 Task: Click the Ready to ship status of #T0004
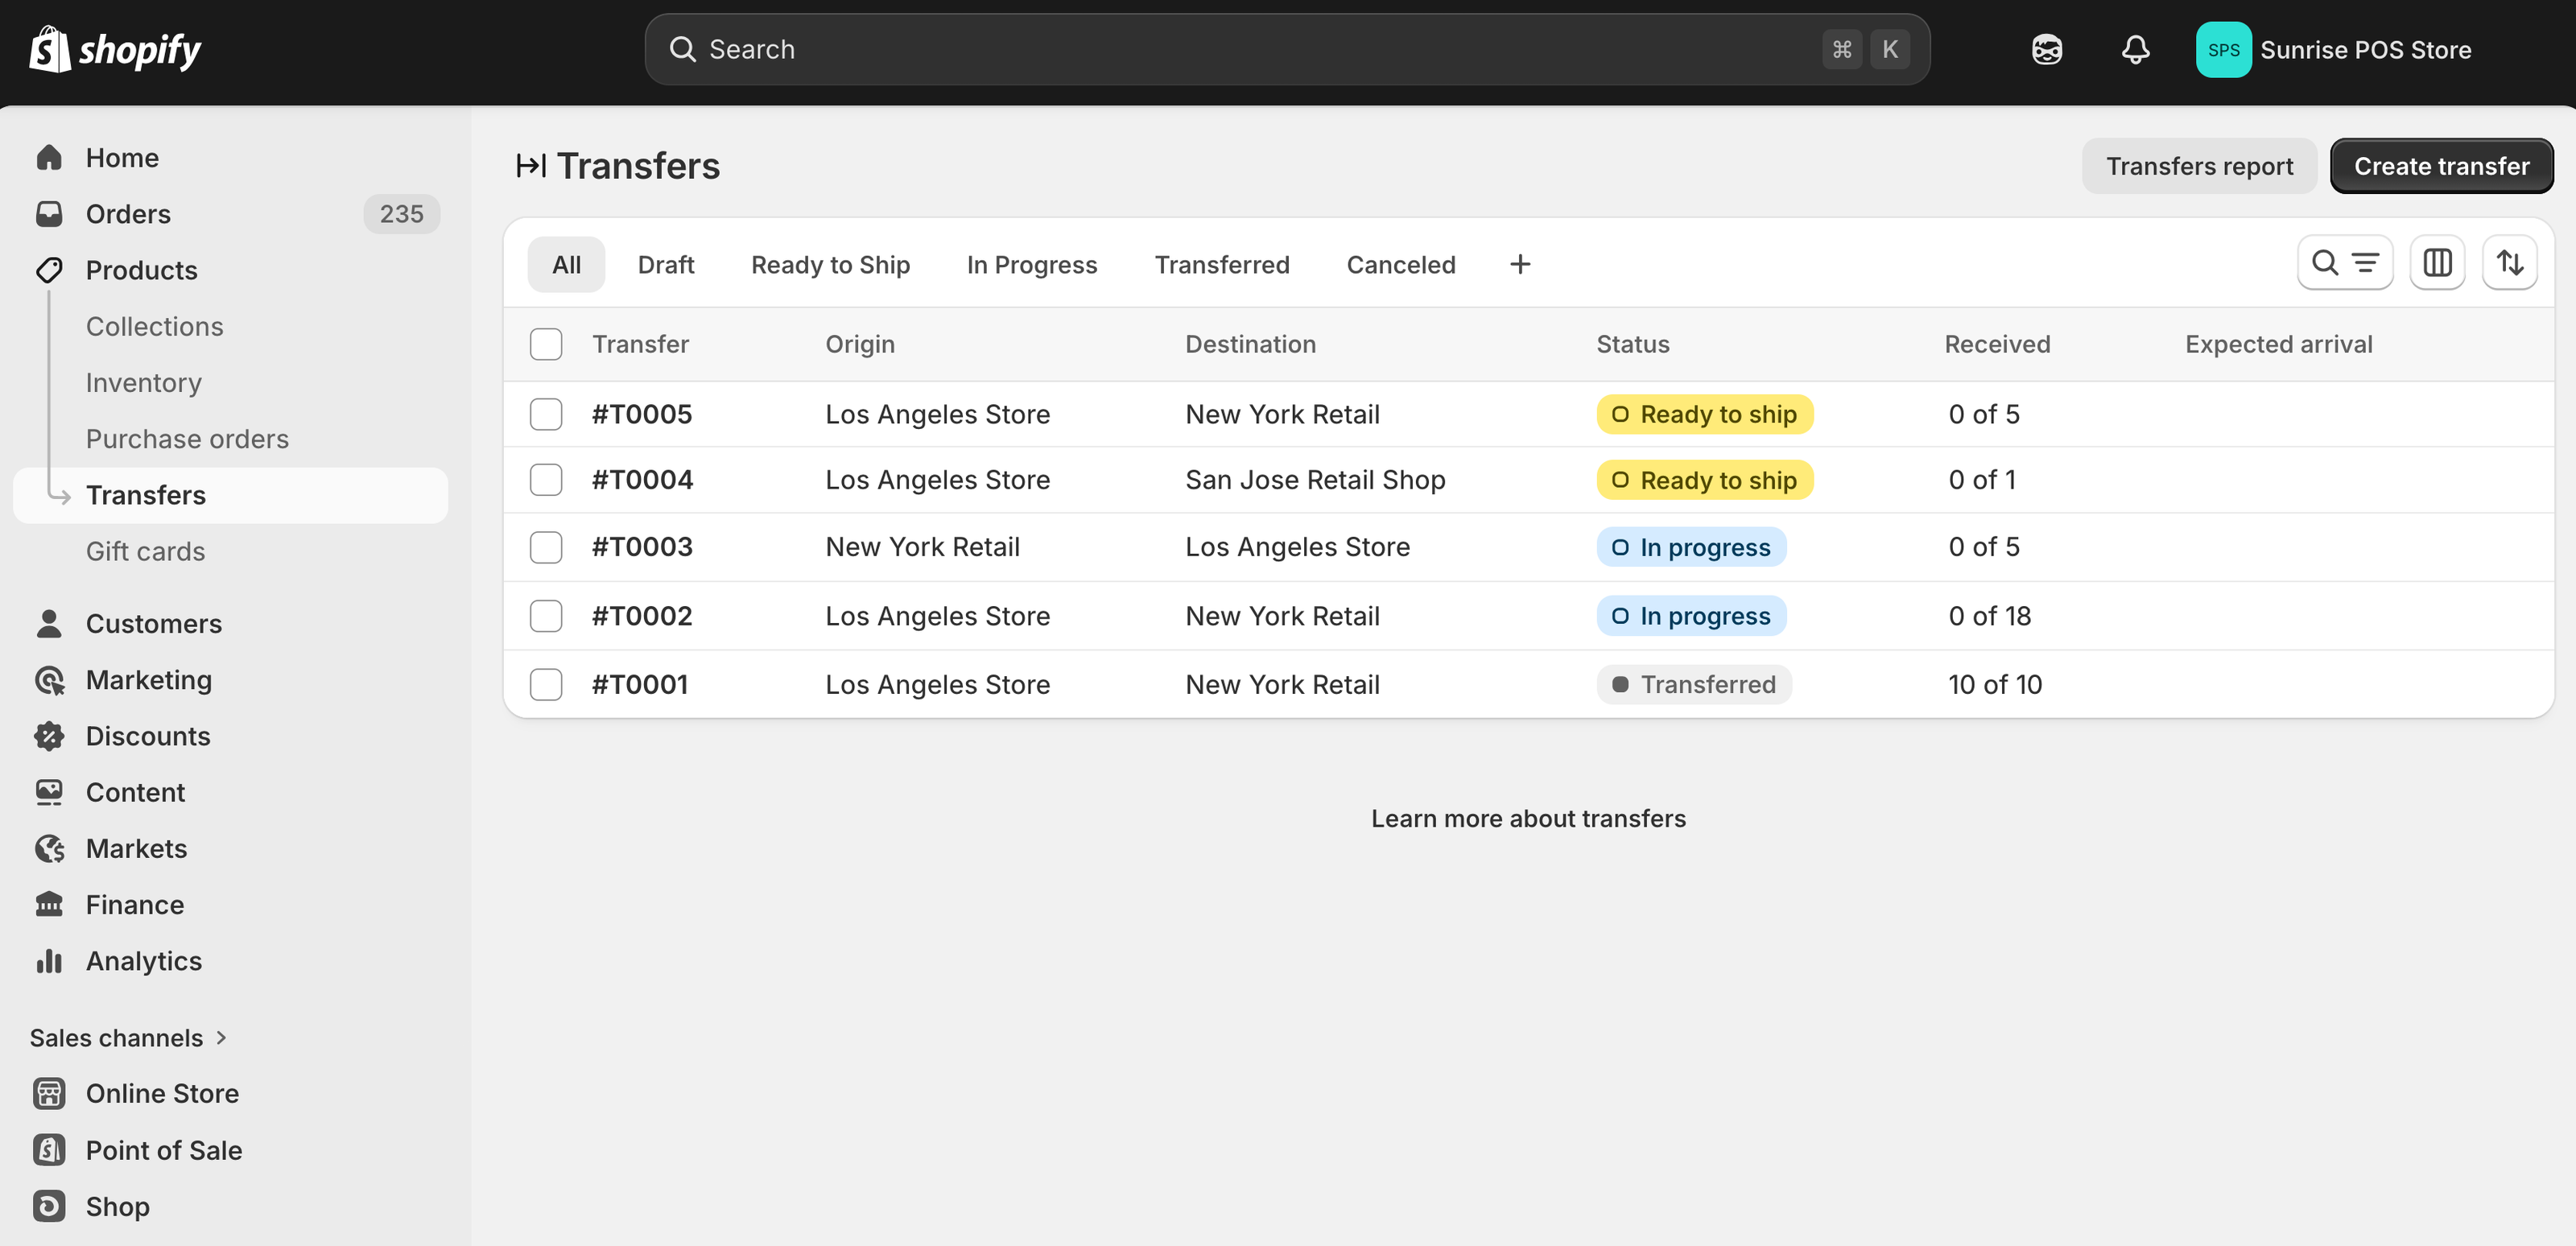(1704, 480)
